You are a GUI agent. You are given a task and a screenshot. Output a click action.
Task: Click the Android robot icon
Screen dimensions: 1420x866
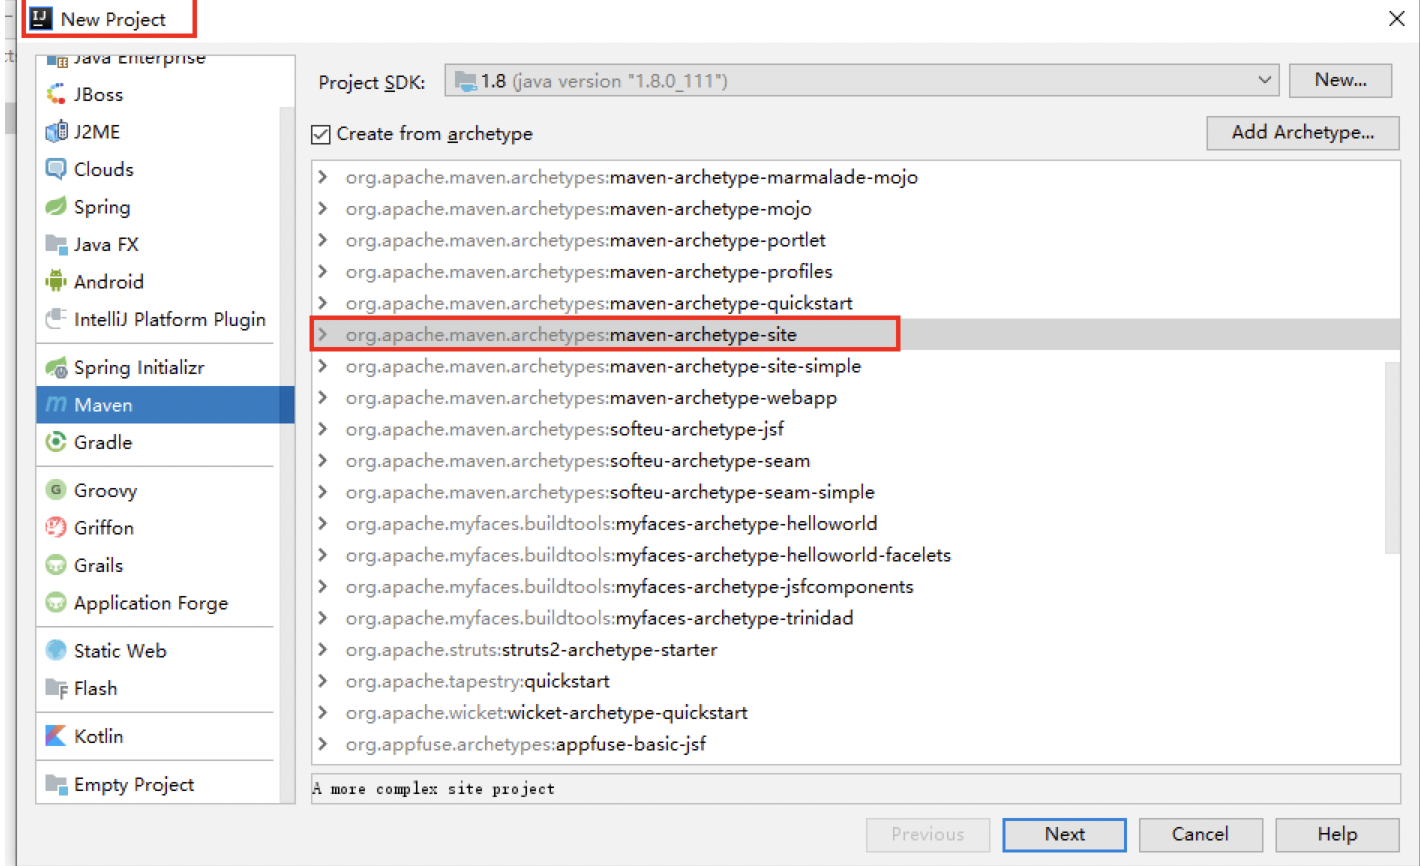56,282
